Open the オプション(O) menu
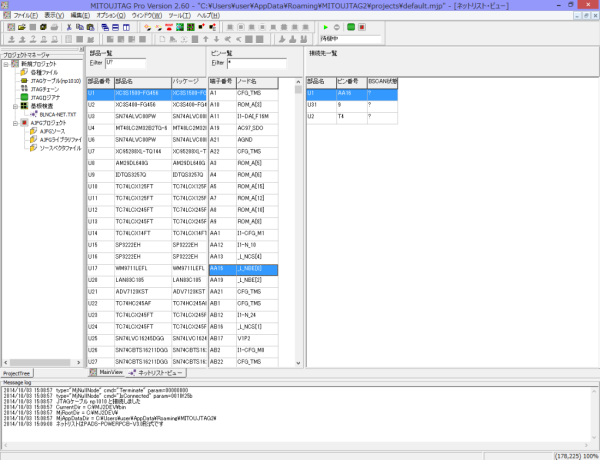 click(x=109, y=16)
